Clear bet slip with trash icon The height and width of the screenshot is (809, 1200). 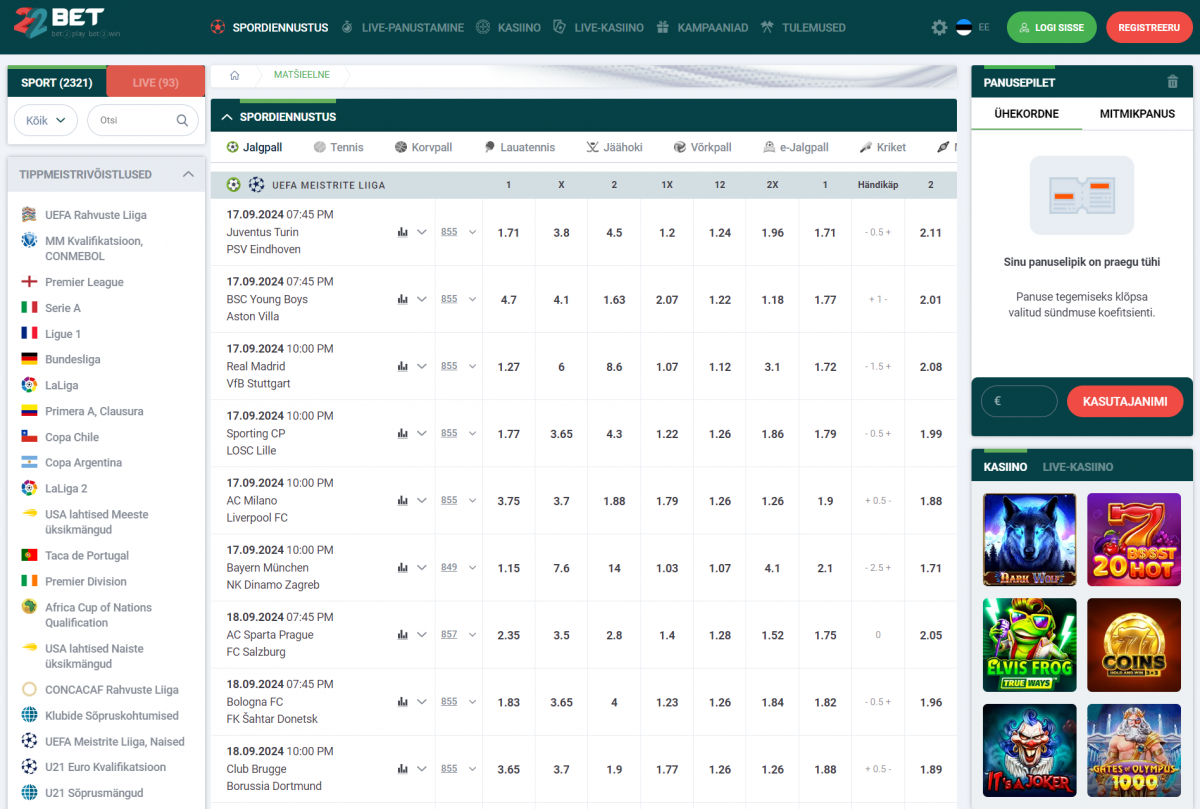1172,82
